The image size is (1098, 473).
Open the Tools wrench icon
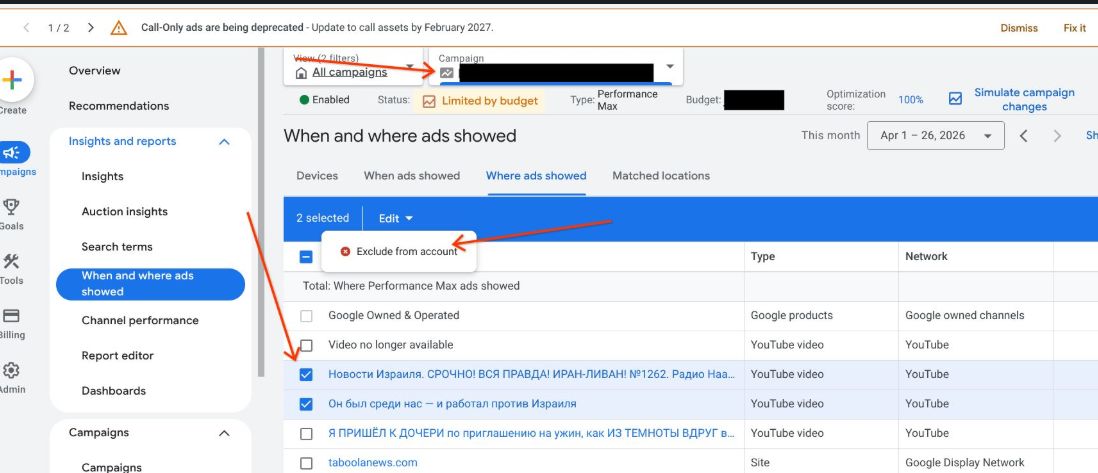pos(11,261)
